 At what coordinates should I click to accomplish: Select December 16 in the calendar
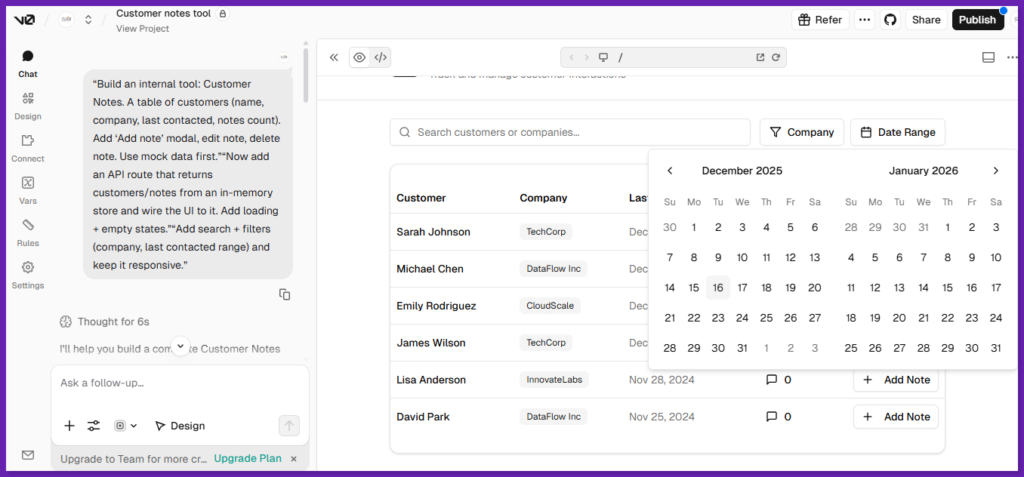[x=718, y=288]
